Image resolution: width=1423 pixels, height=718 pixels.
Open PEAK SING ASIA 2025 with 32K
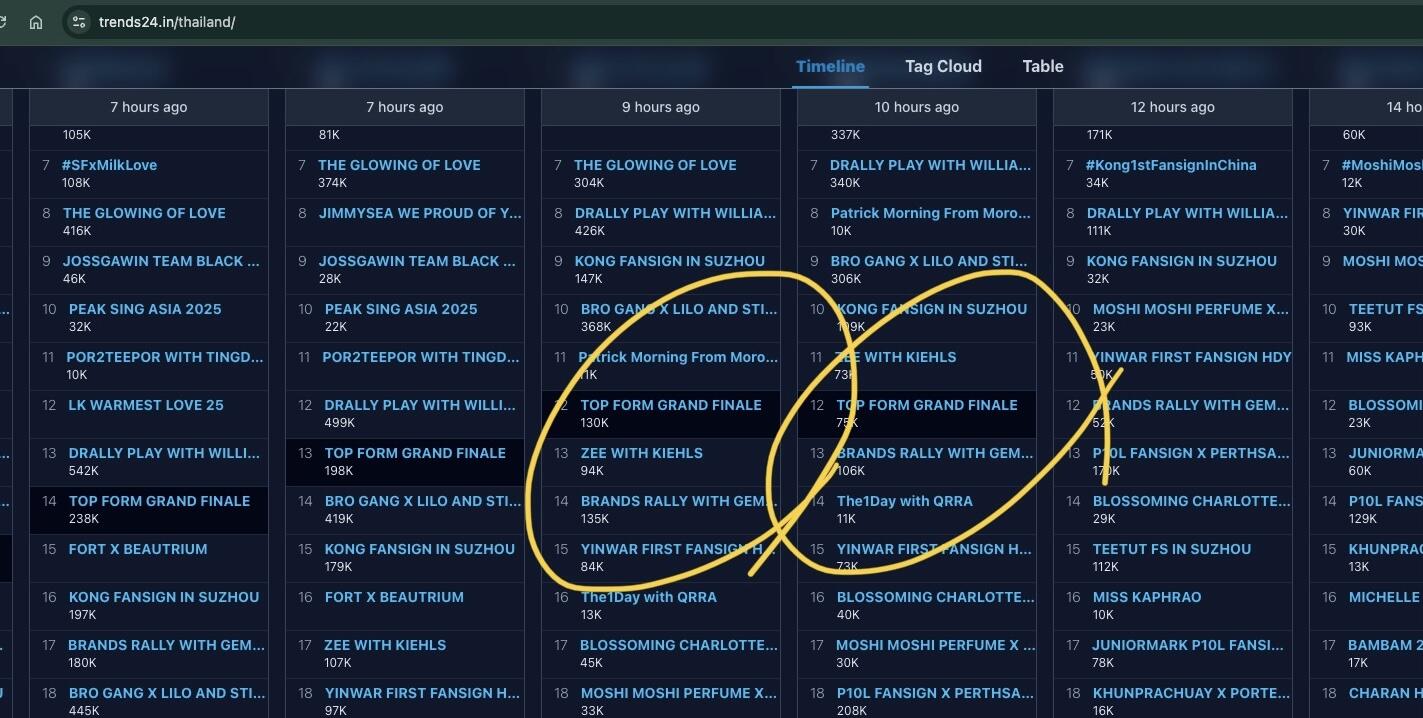pyautogui.click(x=145, y=309)
